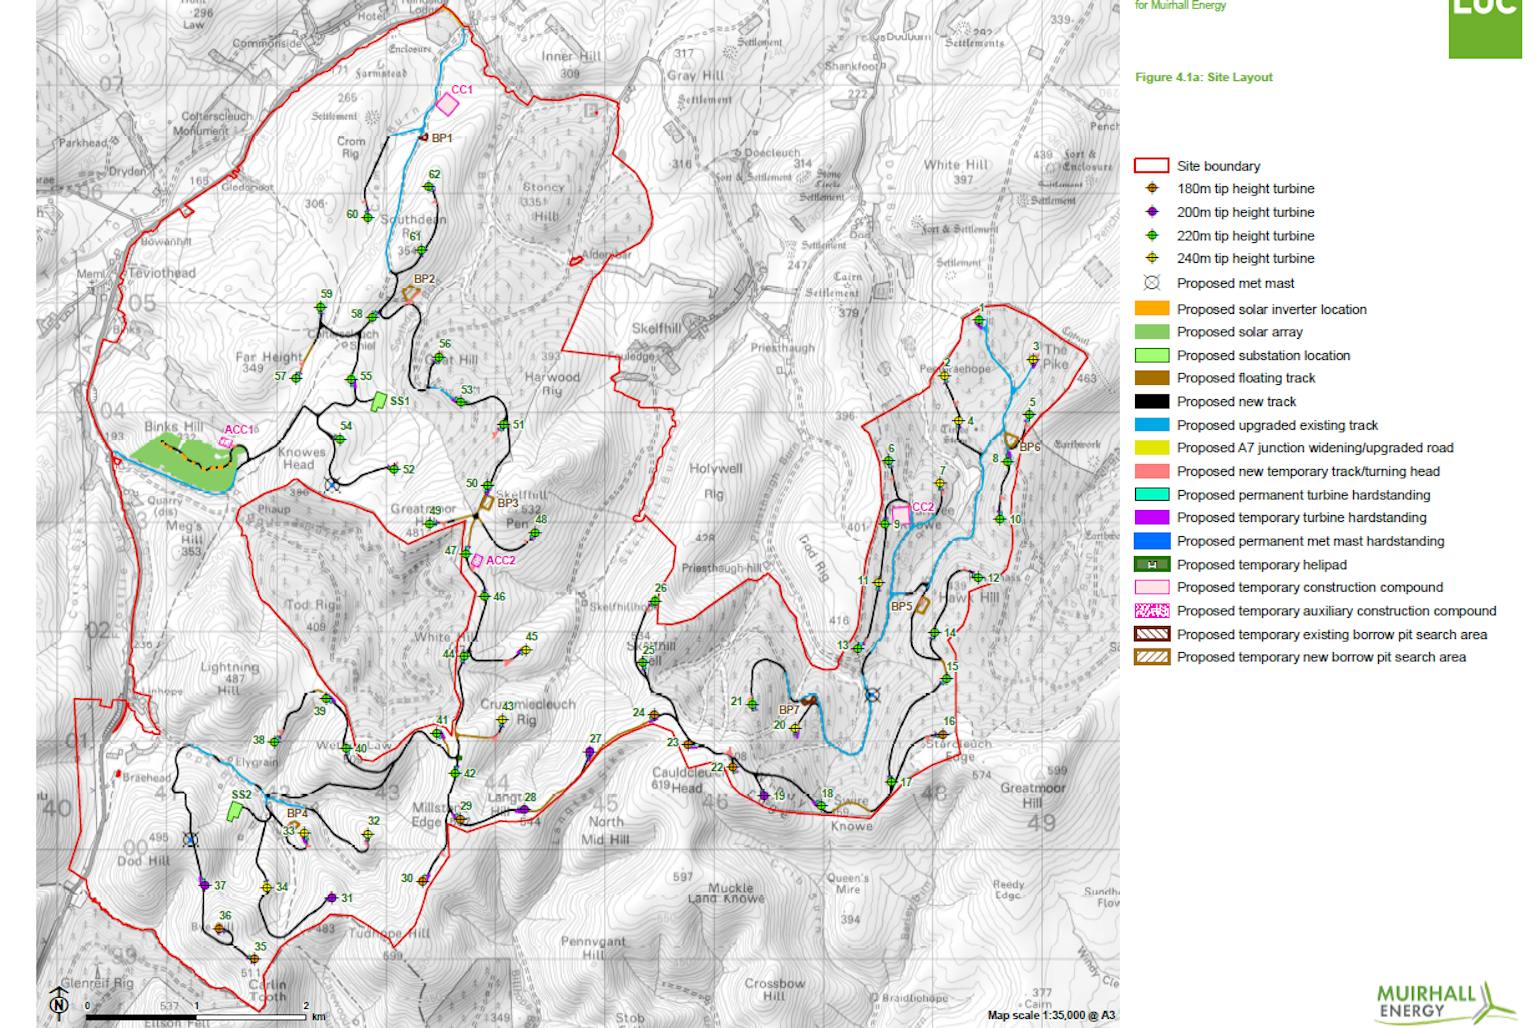Screen dimensions: 1536x1028
Task: Click the Proposed met mast legend symbol
Action: [x=1152, y=283]
